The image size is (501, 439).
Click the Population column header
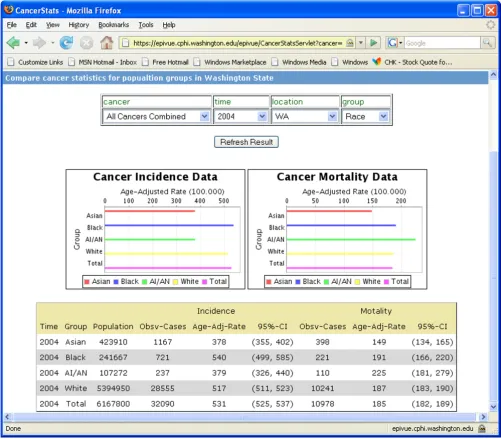coord(113,327)
